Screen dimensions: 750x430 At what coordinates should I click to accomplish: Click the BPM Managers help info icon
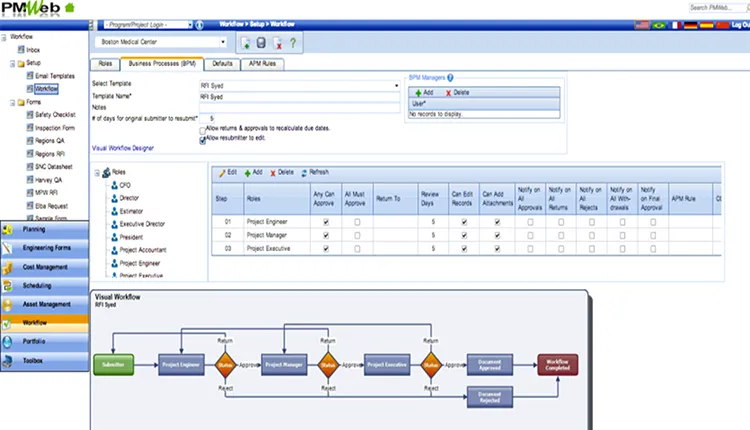tap(451, 77)
